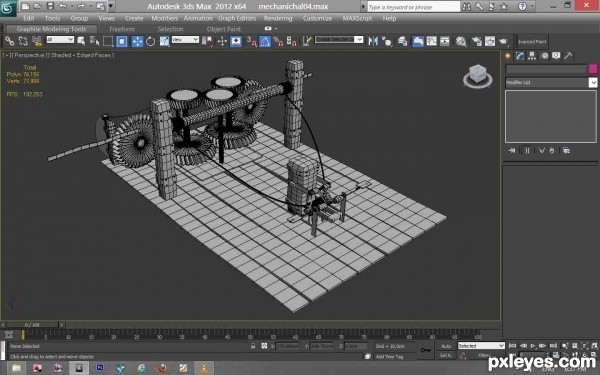Open the Rendered Frame Window icon
The width and height of the screenshot is (600, 375).
click(x=490, y=41)
